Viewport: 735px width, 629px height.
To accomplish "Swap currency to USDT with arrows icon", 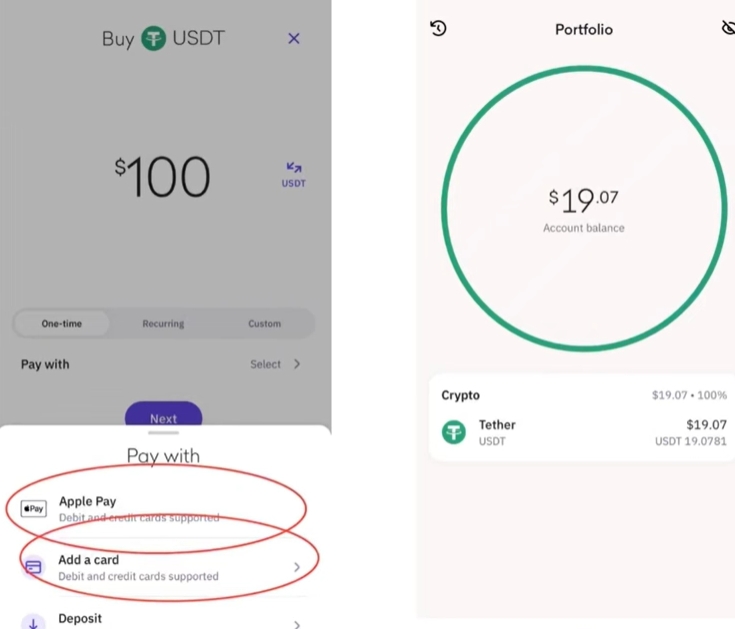I will (293, 175).
